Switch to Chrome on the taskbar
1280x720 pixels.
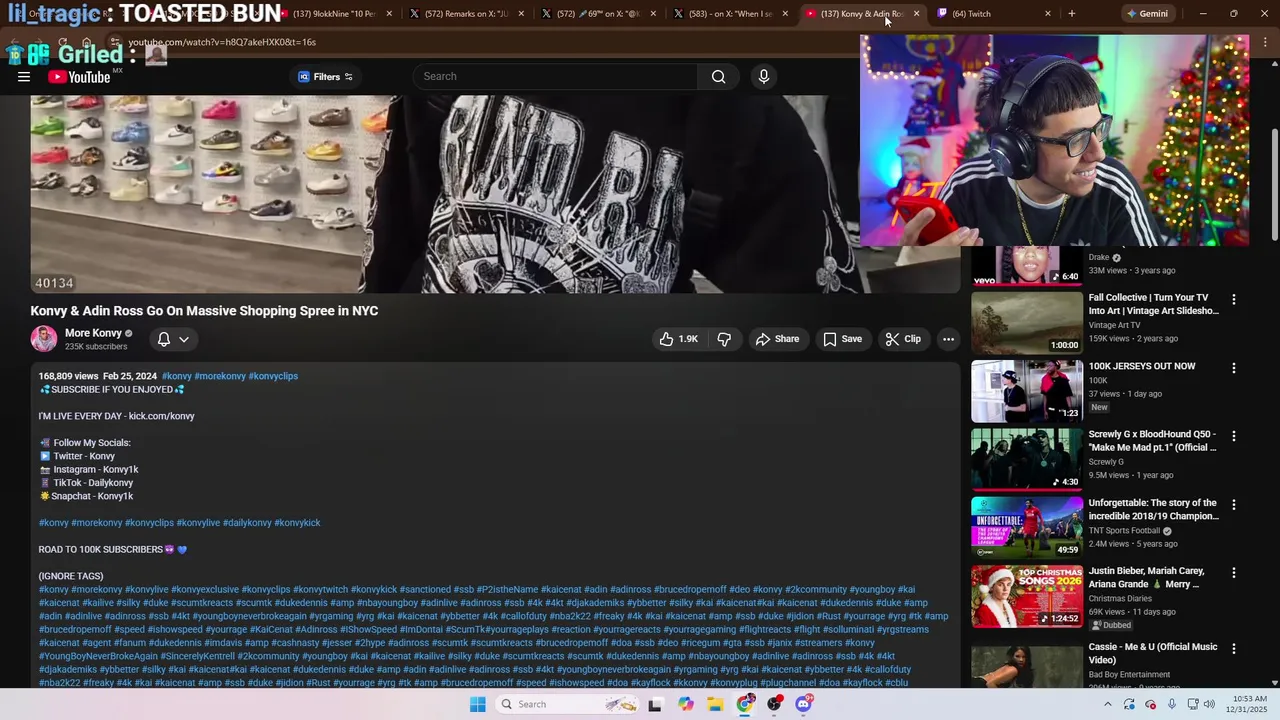745,704
